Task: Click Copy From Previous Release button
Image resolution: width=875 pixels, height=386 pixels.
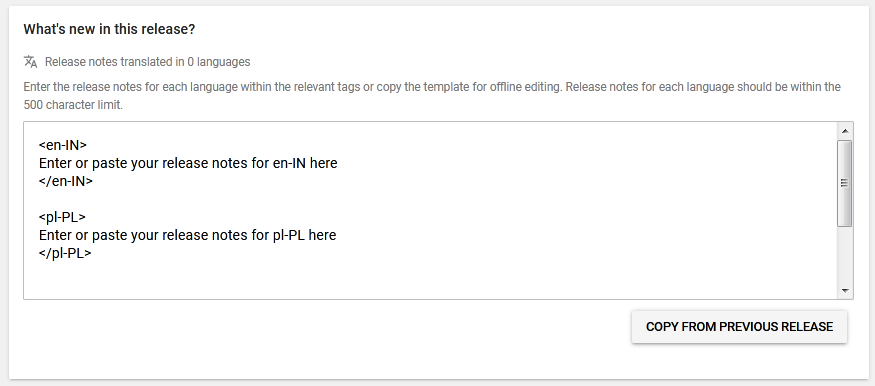Action: pos(739,327)
